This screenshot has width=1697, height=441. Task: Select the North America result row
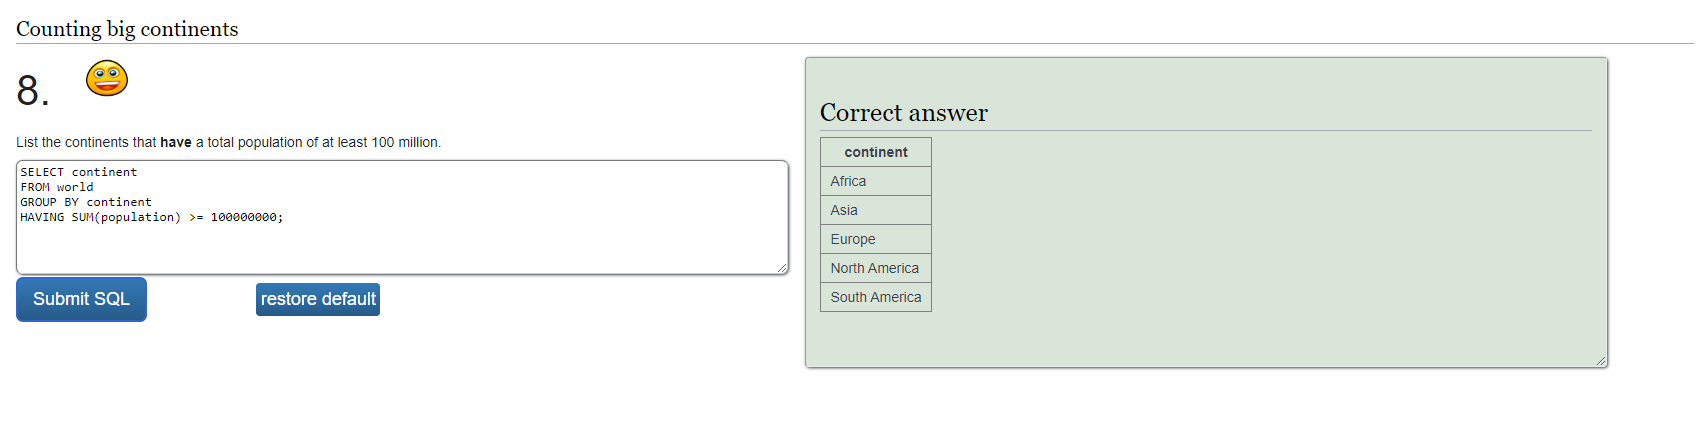pyautogui.click(x=876, y=268)
